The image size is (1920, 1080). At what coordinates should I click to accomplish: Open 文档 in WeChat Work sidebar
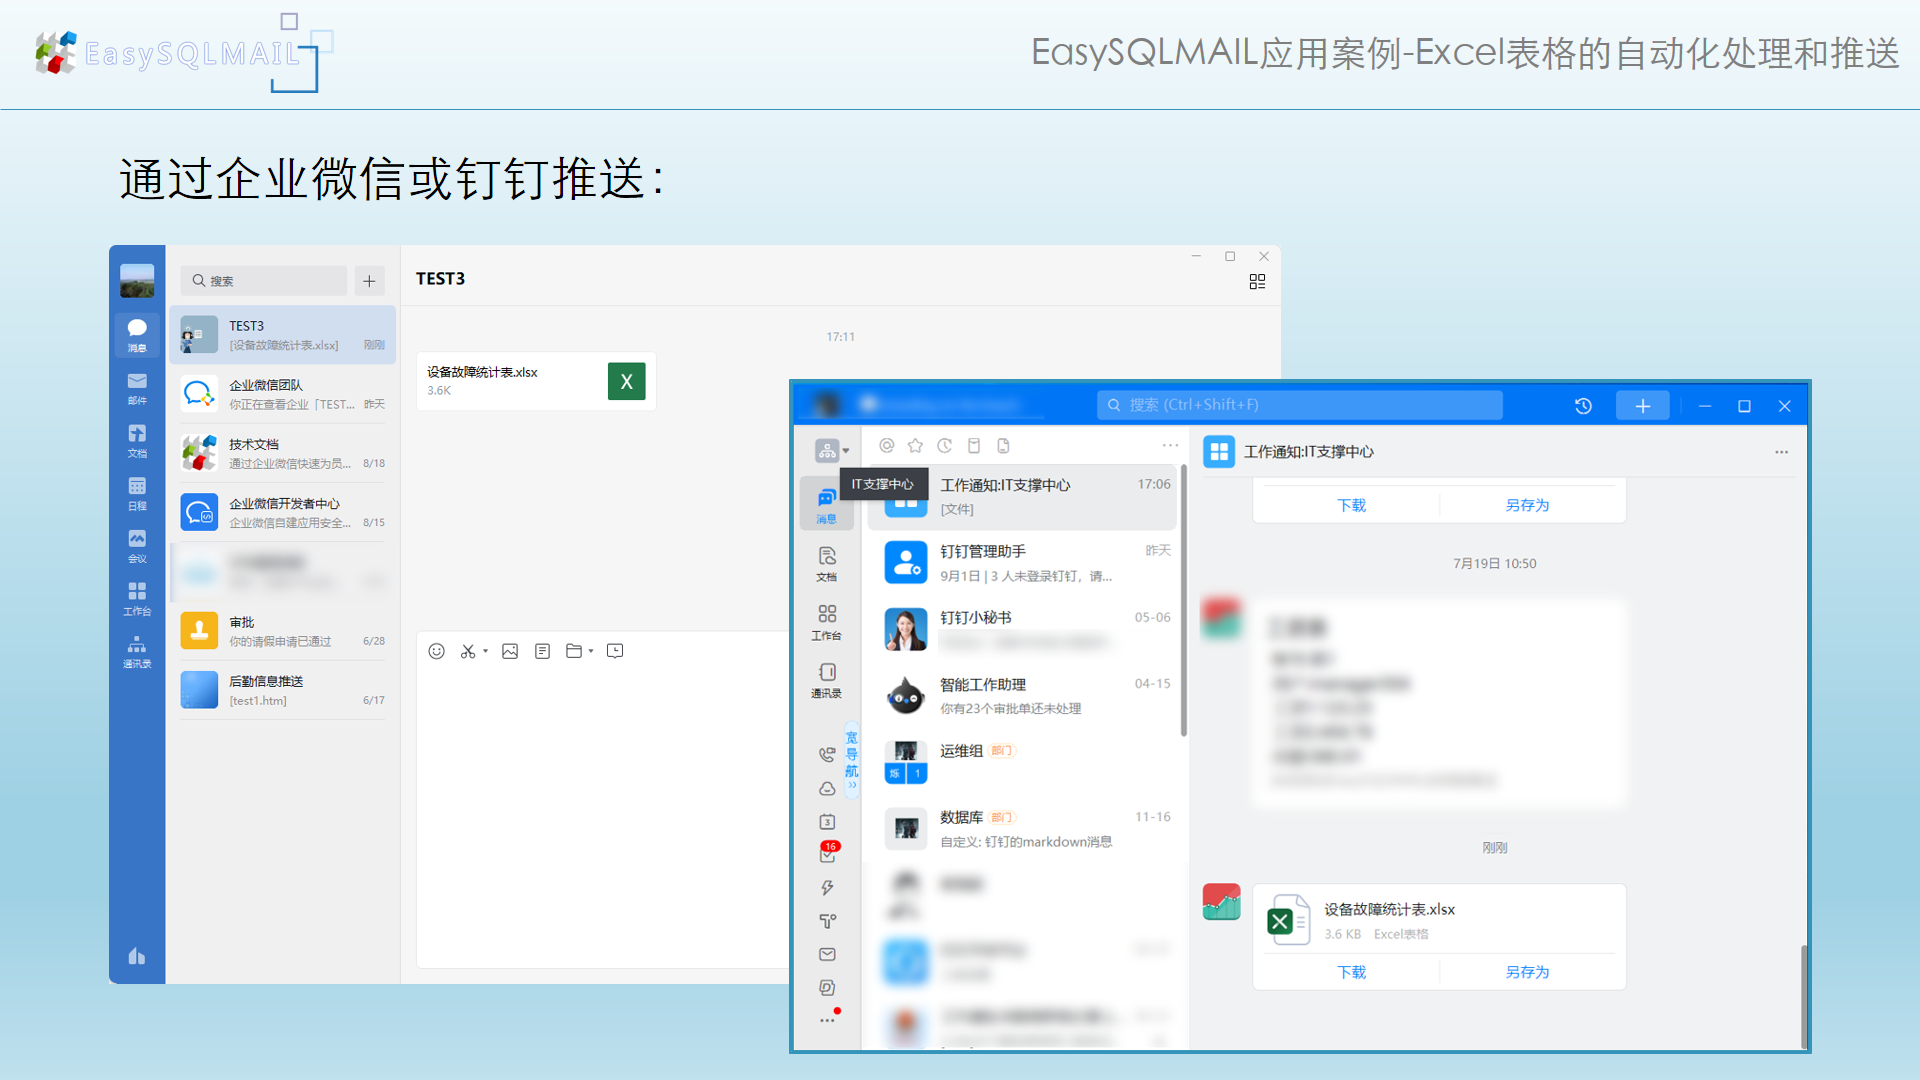pos(137,440)
